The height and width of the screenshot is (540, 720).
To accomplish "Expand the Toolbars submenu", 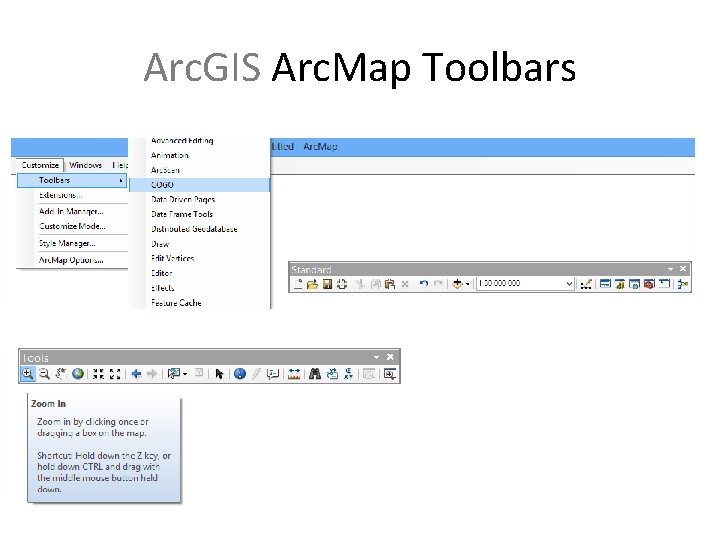I will pyautogui.click(x=72, y=180).
